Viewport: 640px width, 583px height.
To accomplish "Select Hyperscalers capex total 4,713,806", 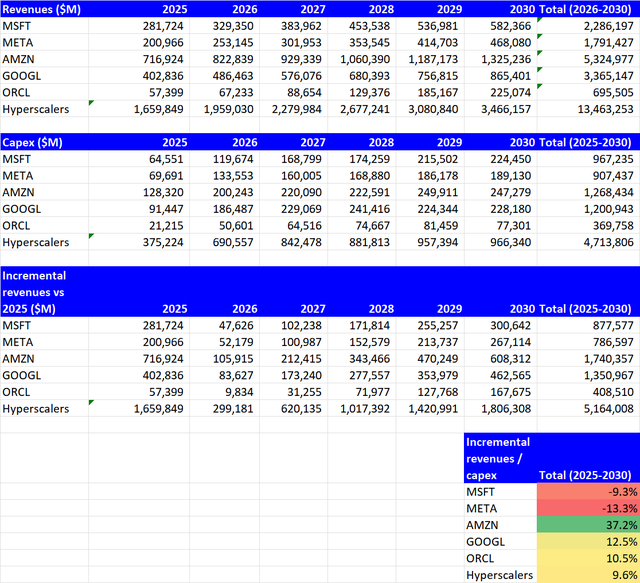I will click(588, 243).
